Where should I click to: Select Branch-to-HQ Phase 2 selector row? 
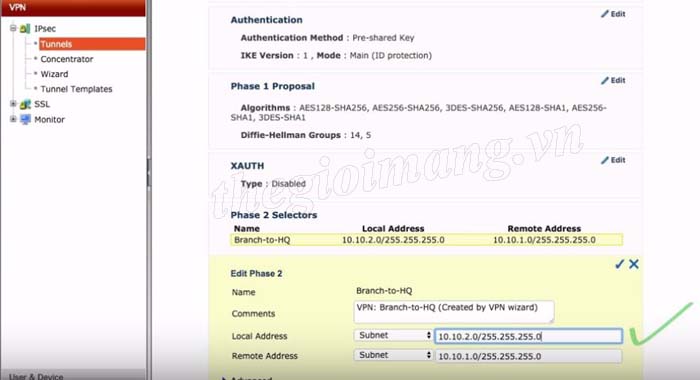[426, 240]
